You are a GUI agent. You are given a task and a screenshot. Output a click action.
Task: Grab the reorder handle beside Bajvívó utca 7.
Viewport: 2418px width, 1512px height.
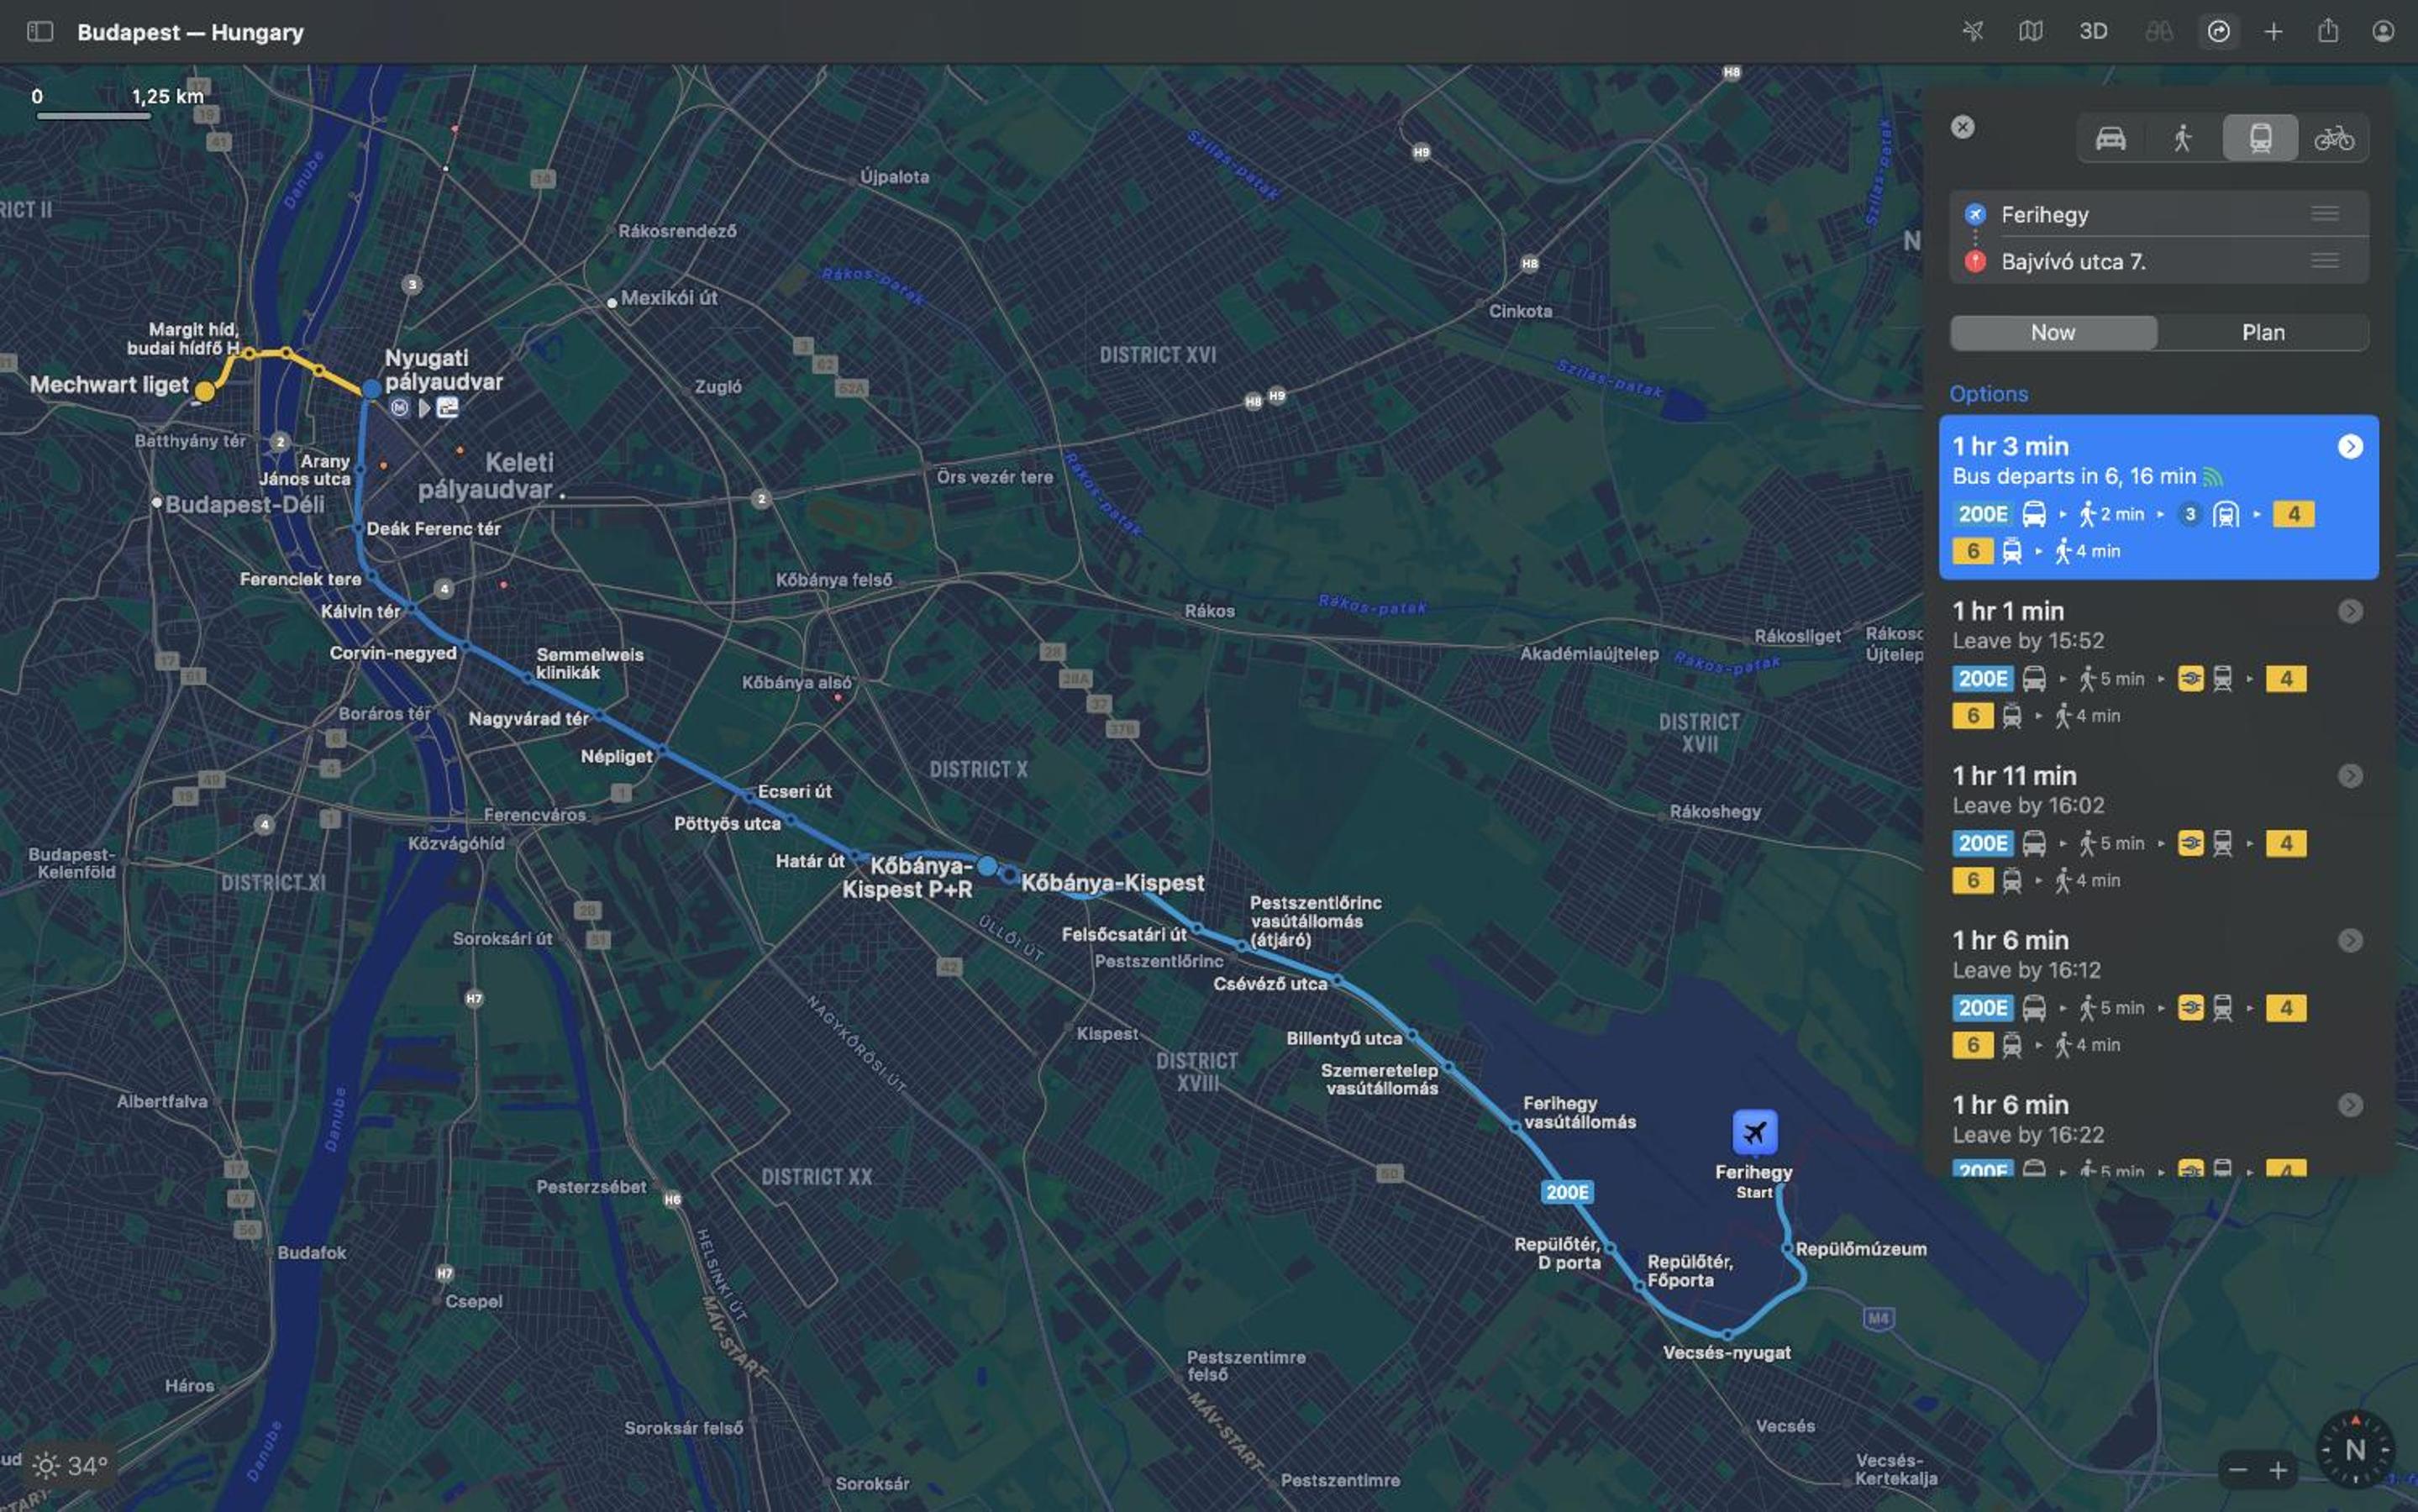pyautogui.click(x=2325, y=261)
